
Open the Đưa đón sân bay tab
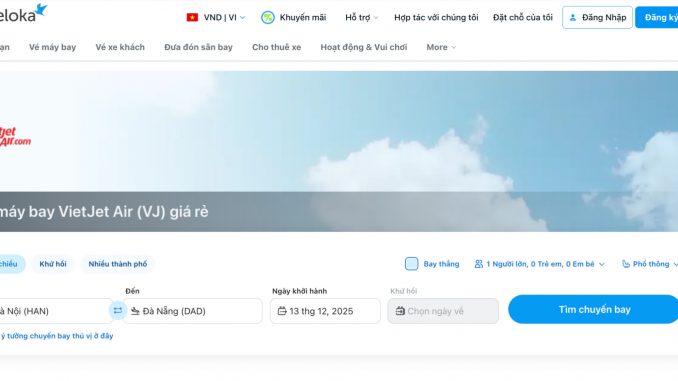tap(198, 47)
